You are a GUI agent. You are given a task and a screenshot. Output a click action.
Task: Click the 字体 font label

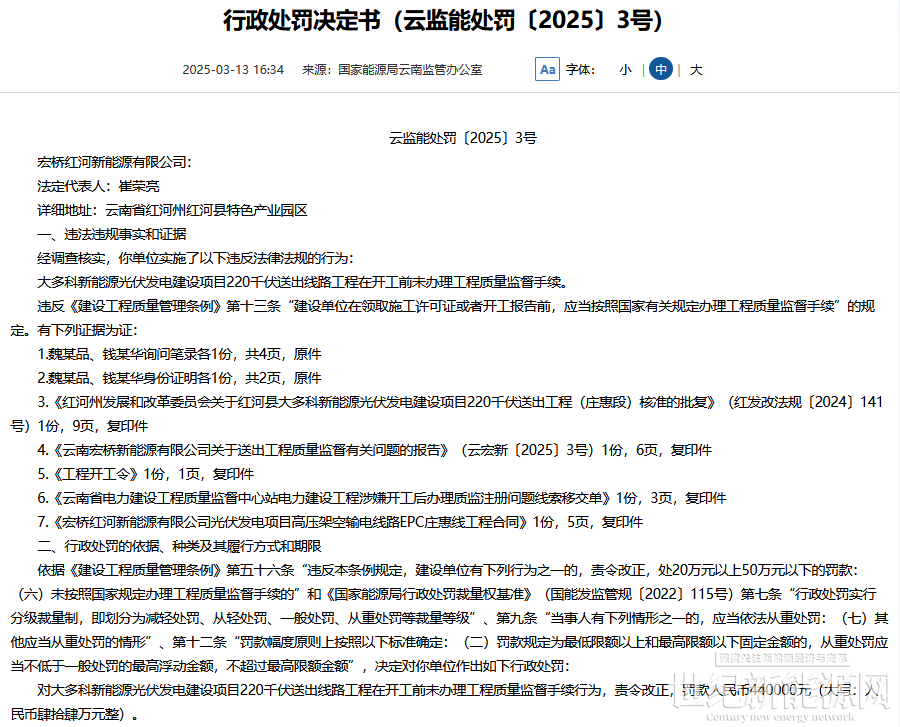580,70
